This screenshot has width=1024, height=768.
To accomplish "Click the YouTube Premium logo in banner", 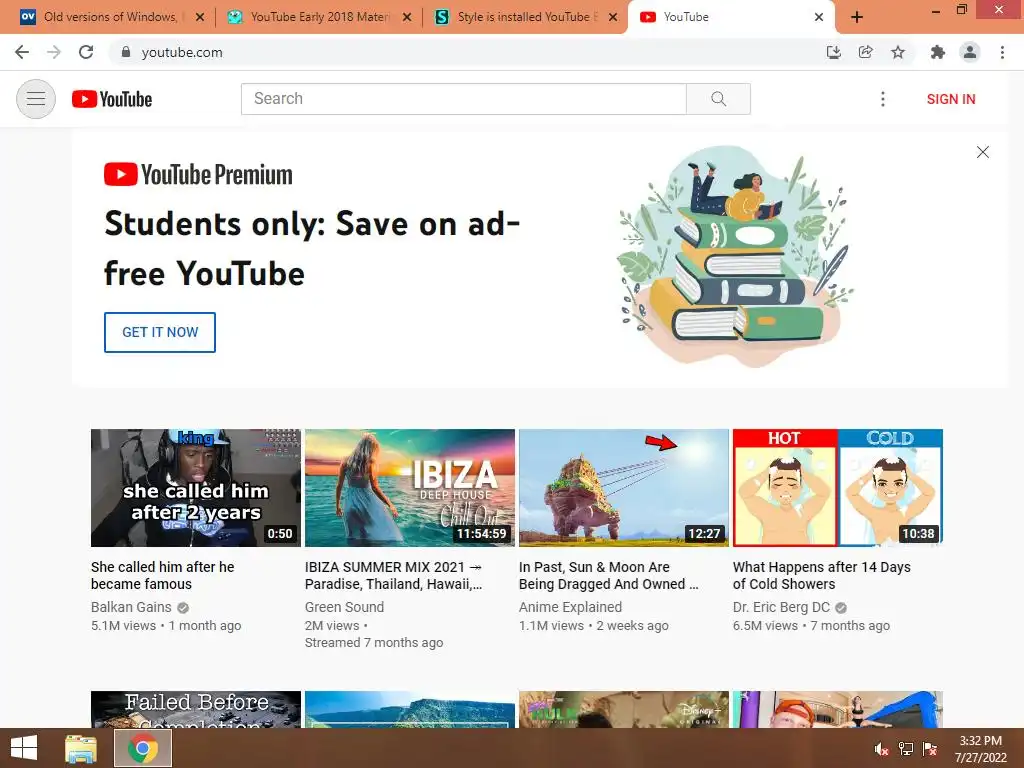I will 198,174.
